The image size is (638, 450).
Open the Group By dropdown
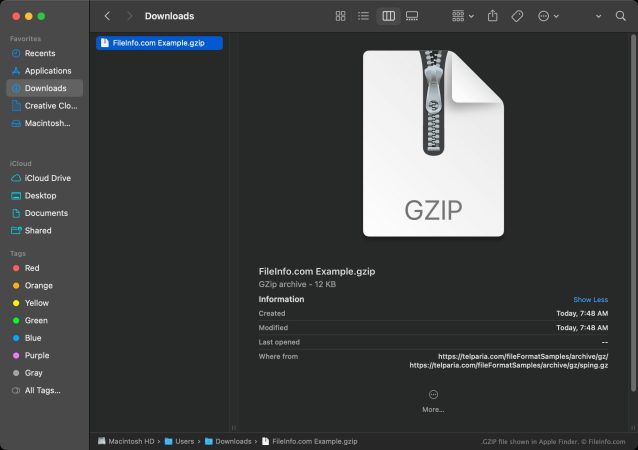coord(463,16)
